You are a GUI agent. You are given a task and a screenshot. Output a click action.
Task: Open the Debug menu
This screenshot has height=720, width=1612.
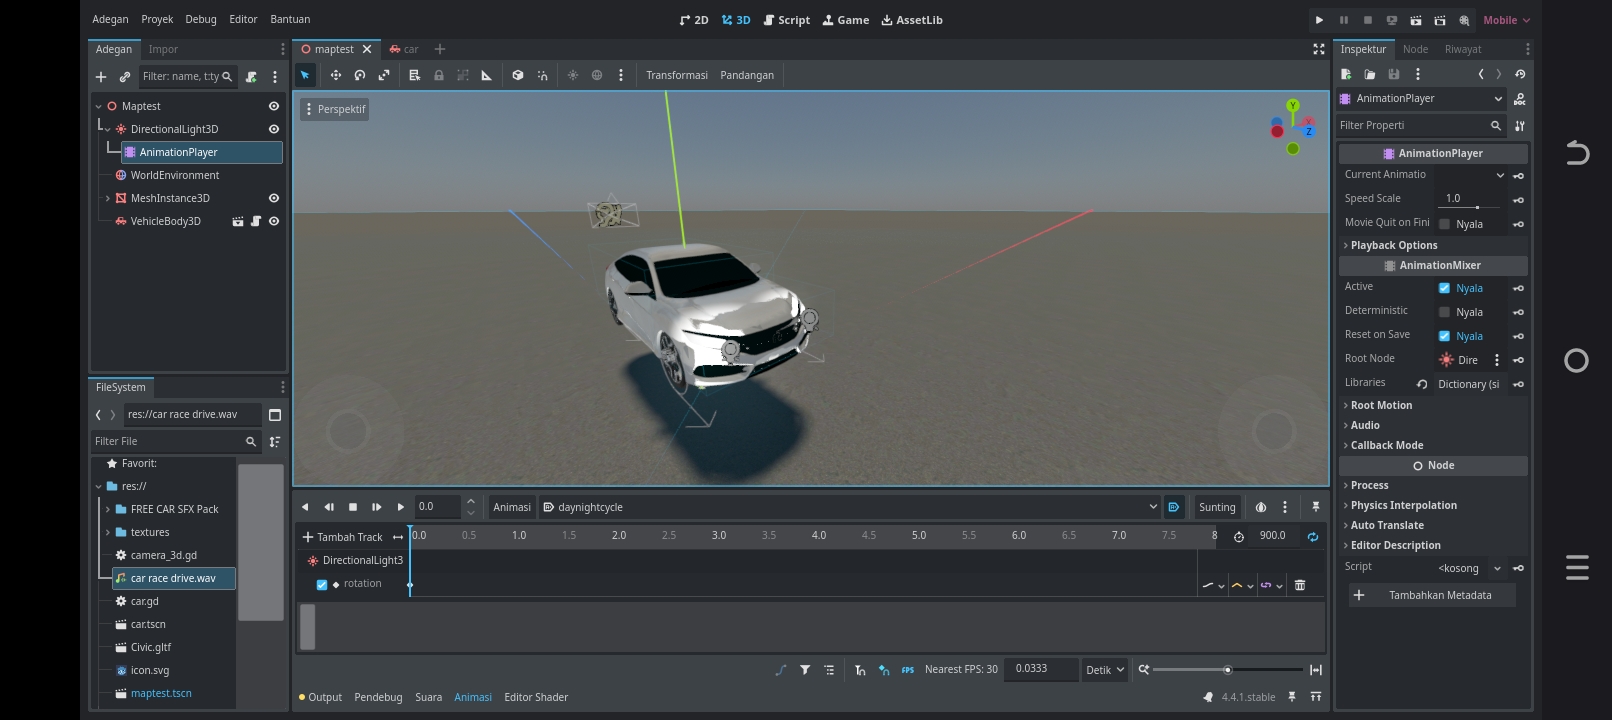point(200,19)
